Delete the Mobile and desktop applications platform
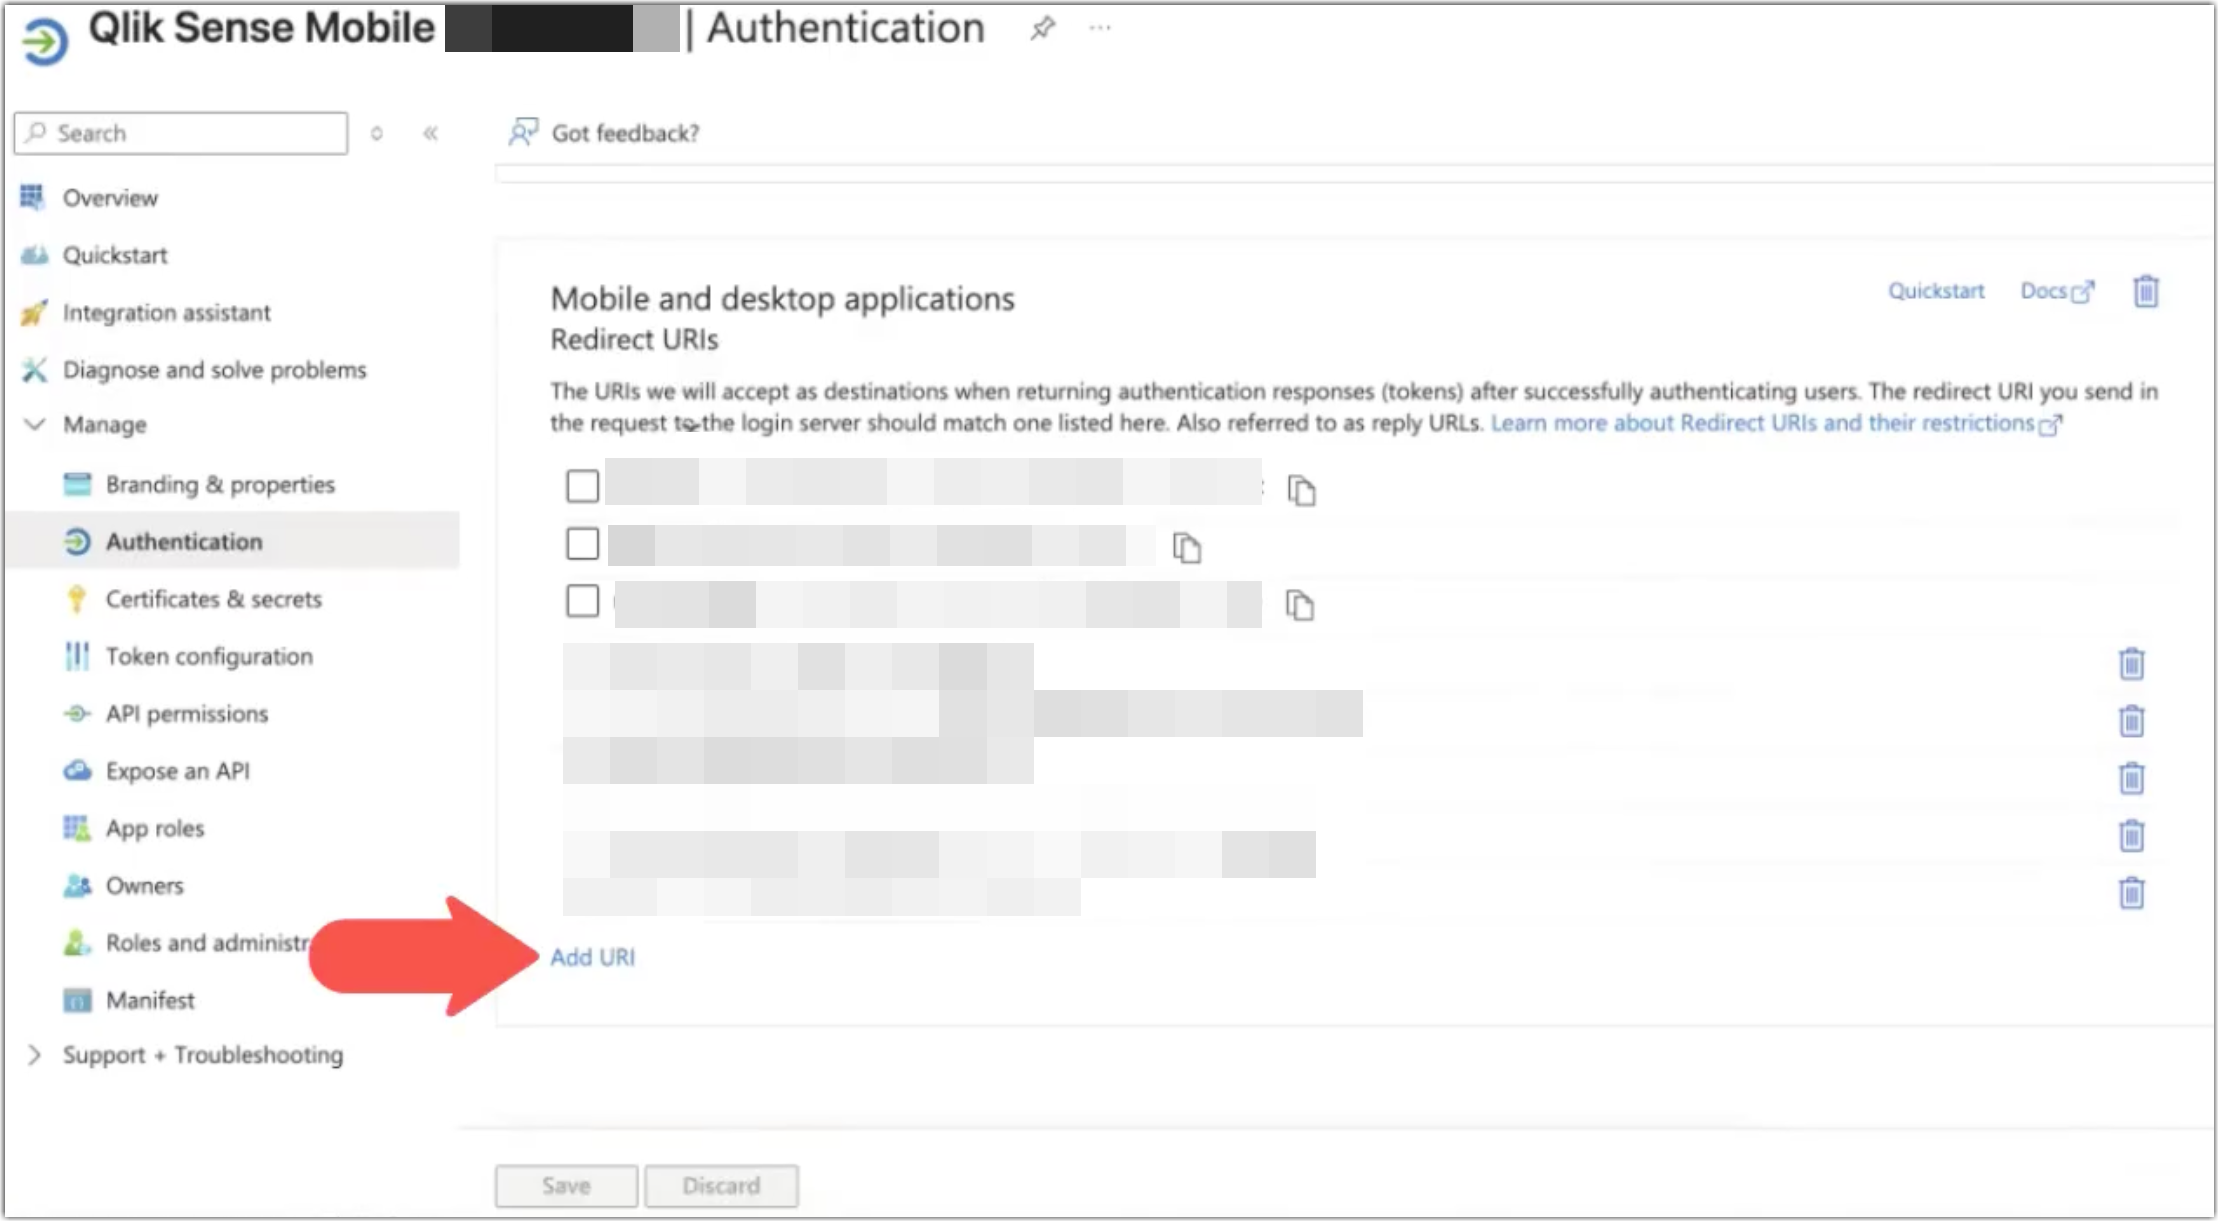Viewport: 2219px width, 1222px height. [2146, 291]
